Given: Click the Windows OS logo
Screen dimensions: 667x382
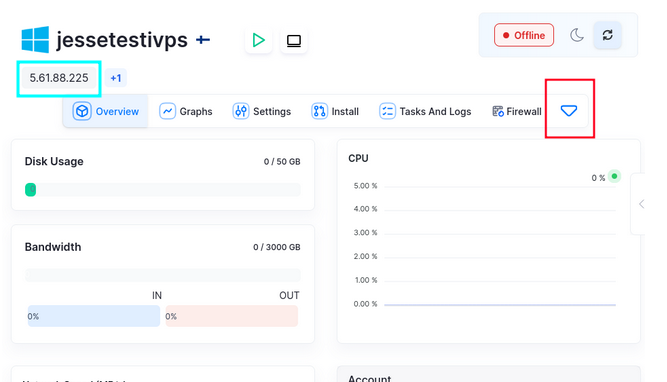Looking at the screenshot, I should (x=35, y=40).
